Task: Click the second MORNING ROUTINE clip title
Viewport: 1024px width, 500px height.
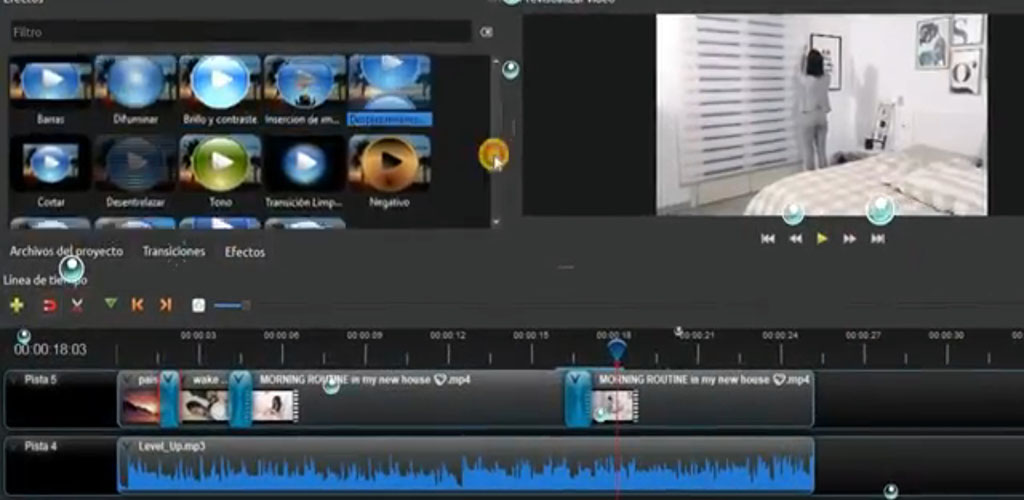Action: click(705, 380)
